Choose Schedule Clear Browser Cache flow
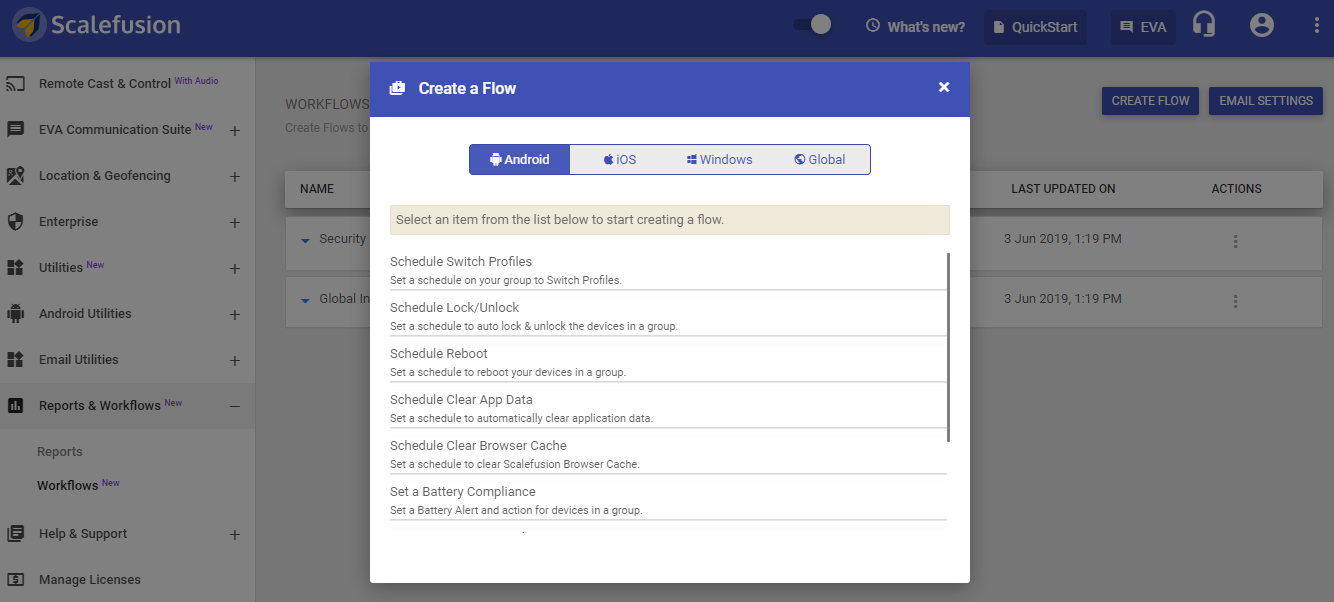This screenshot has width=1334, height=602. [668, 455]
